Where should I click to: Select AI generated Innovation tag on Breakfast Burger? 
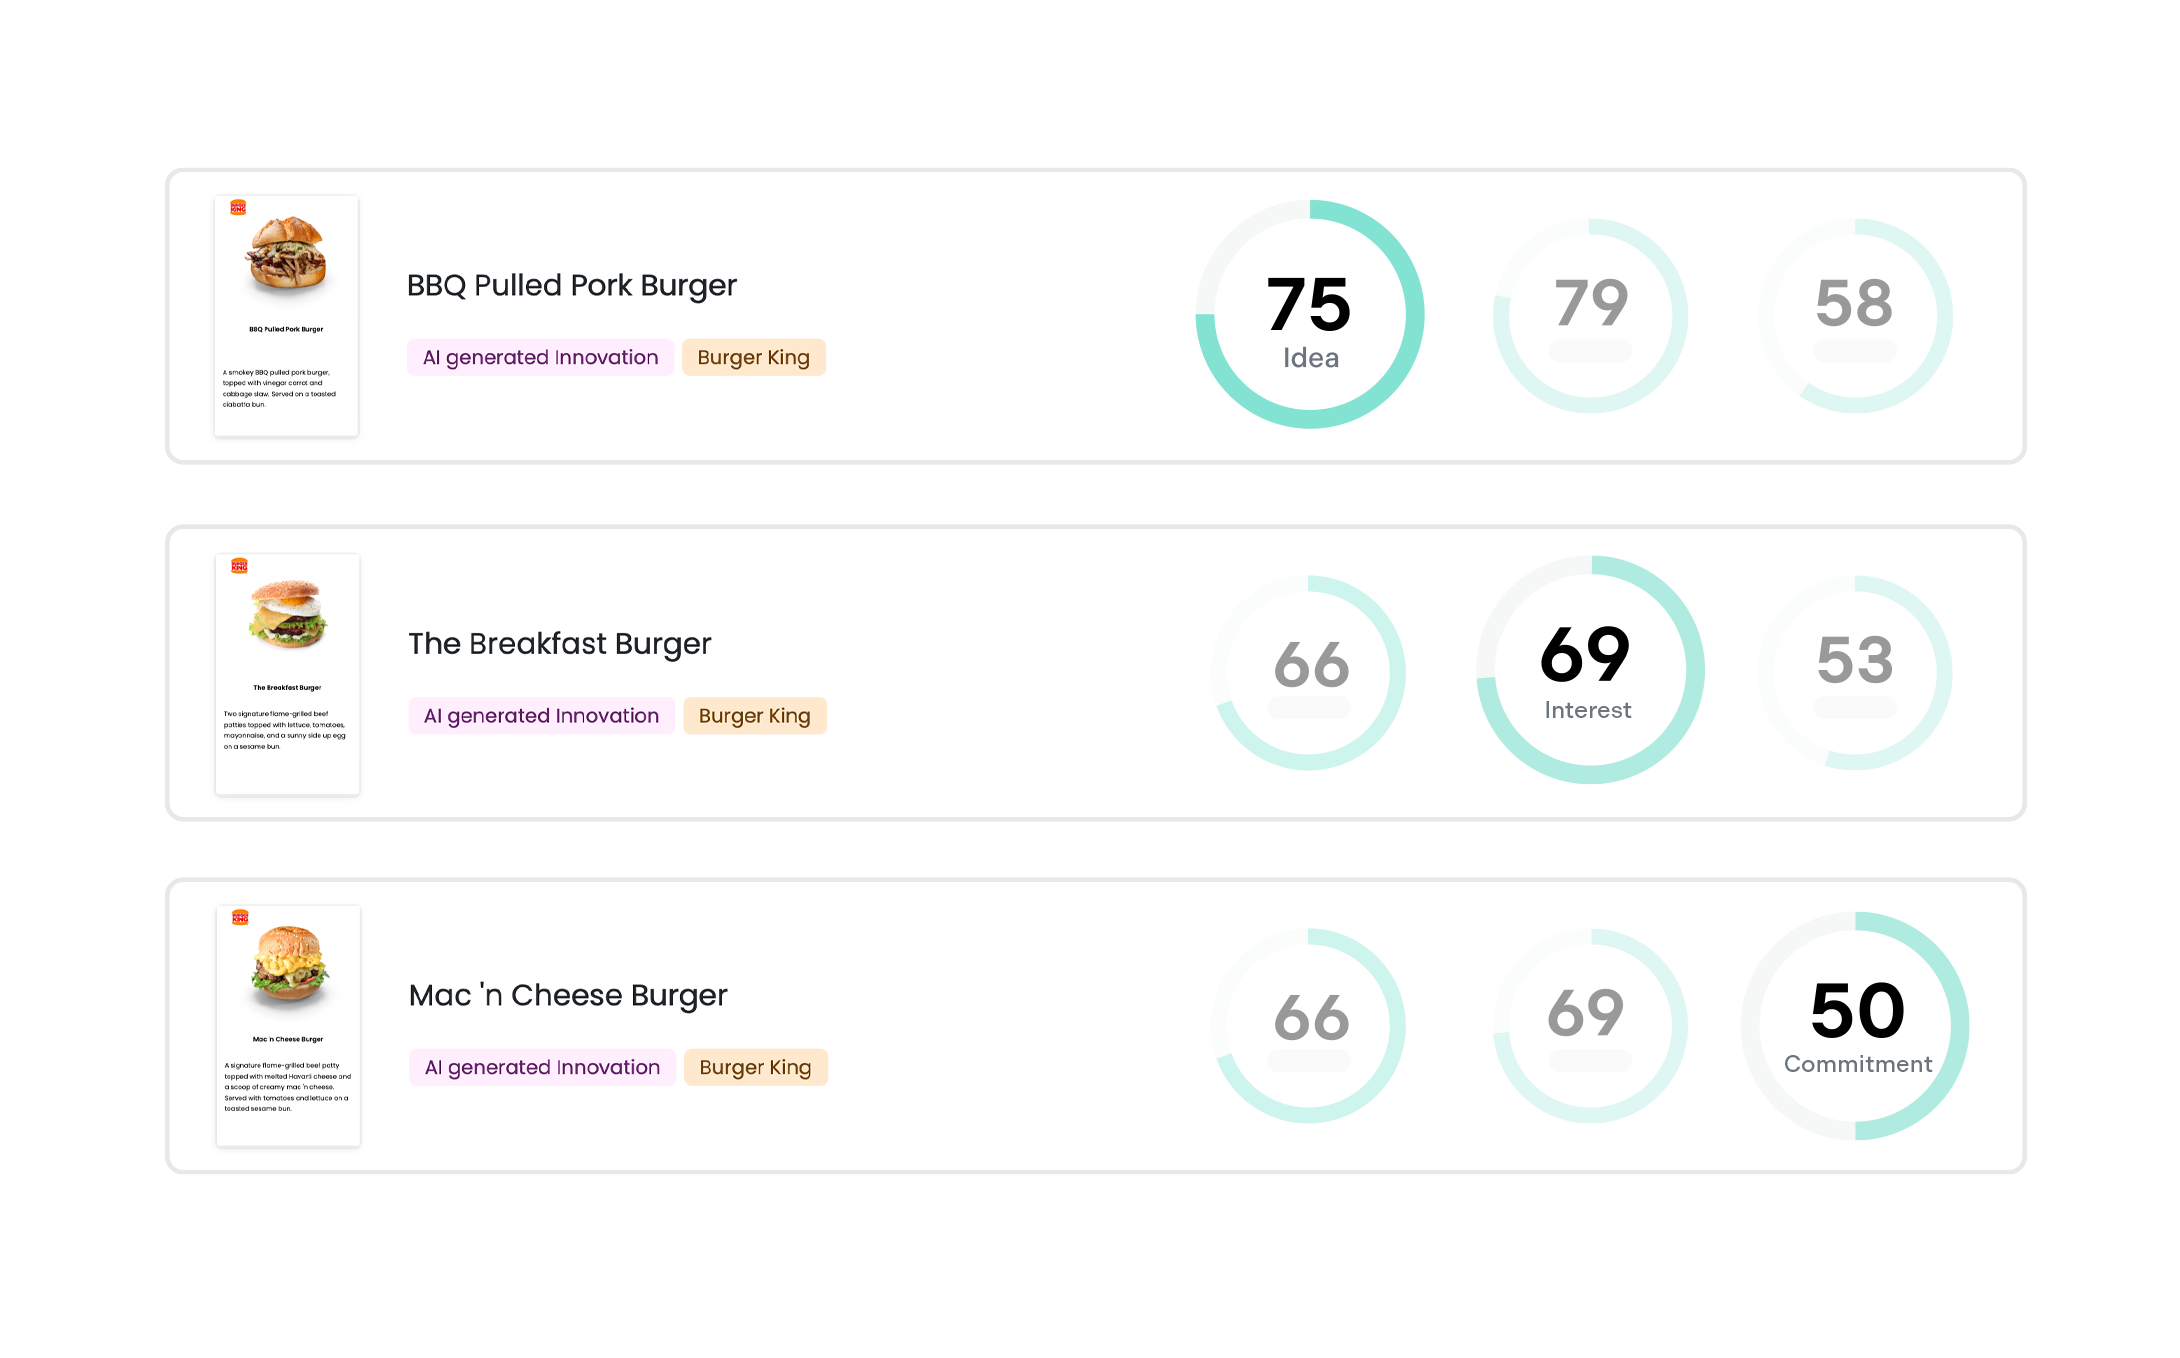pyautogui.click(x=541, y=716)
